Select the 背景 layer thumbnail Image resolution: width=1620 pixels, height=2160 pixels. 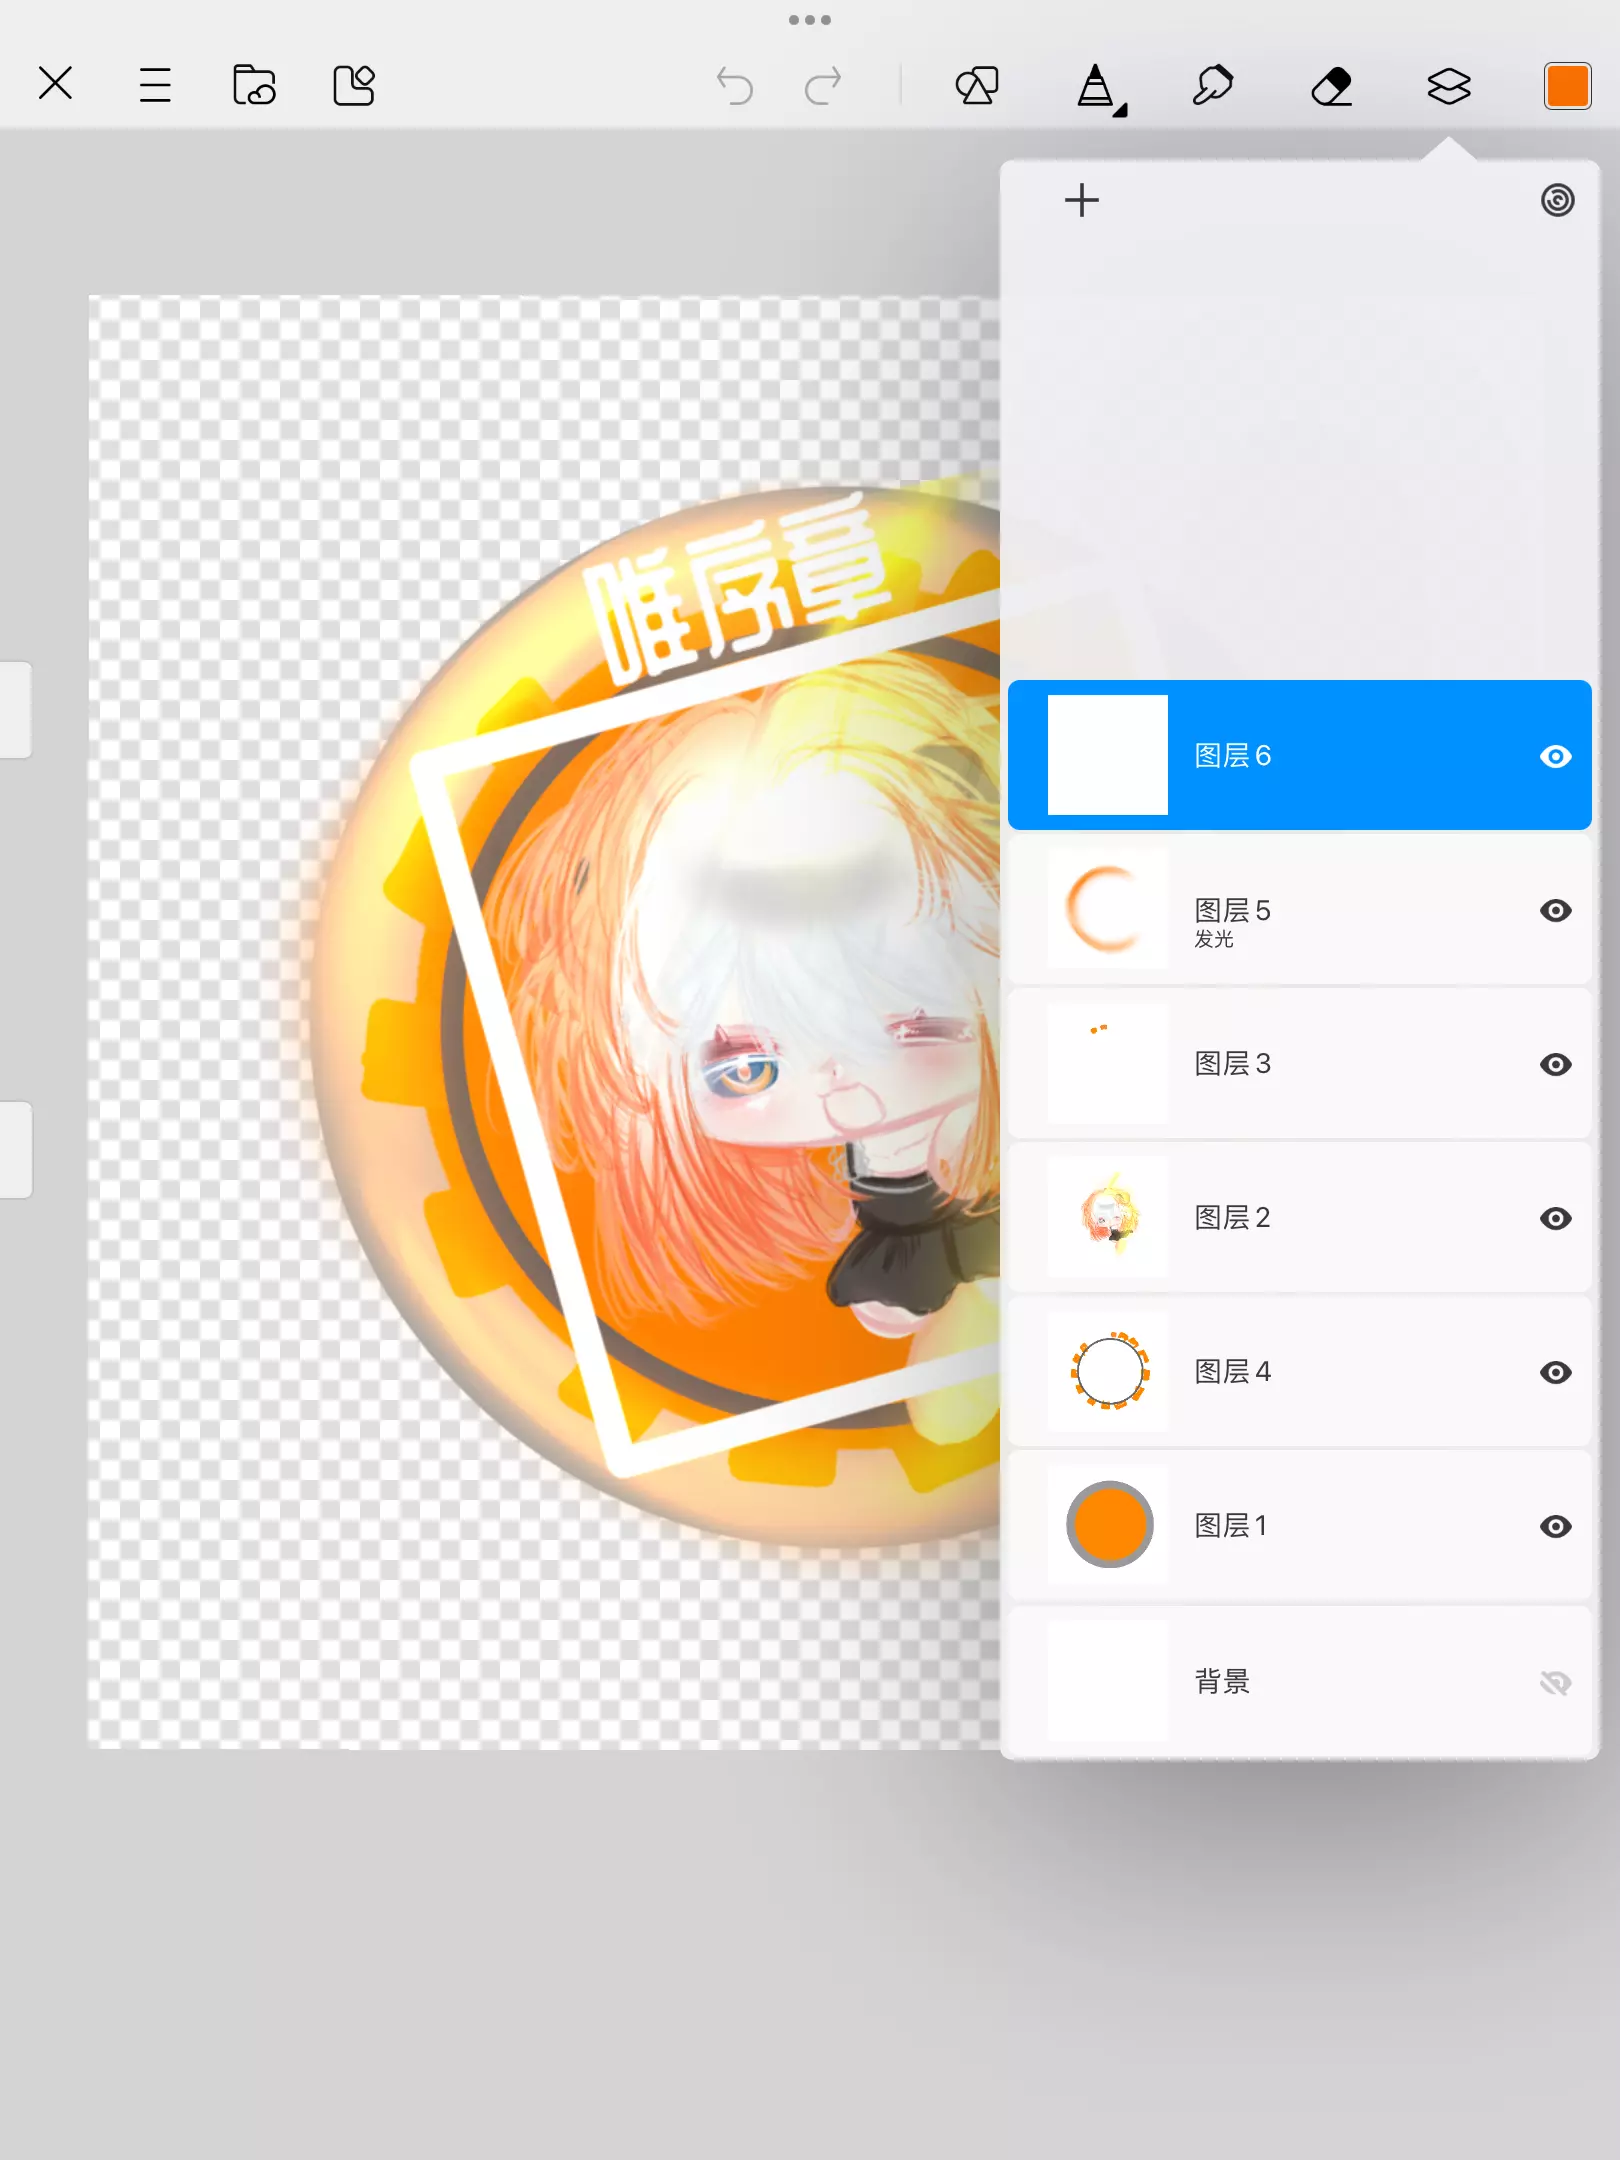point(1108,1681)
